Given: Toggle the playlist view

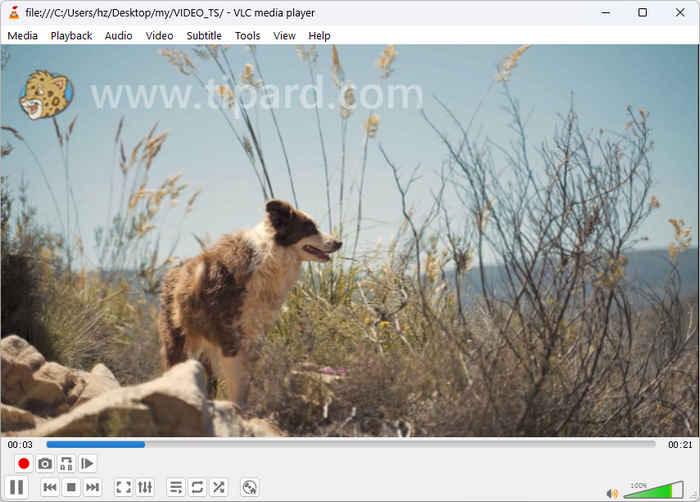Looking at the screenshot, I should pyautogui.click(x=176, y=487).
